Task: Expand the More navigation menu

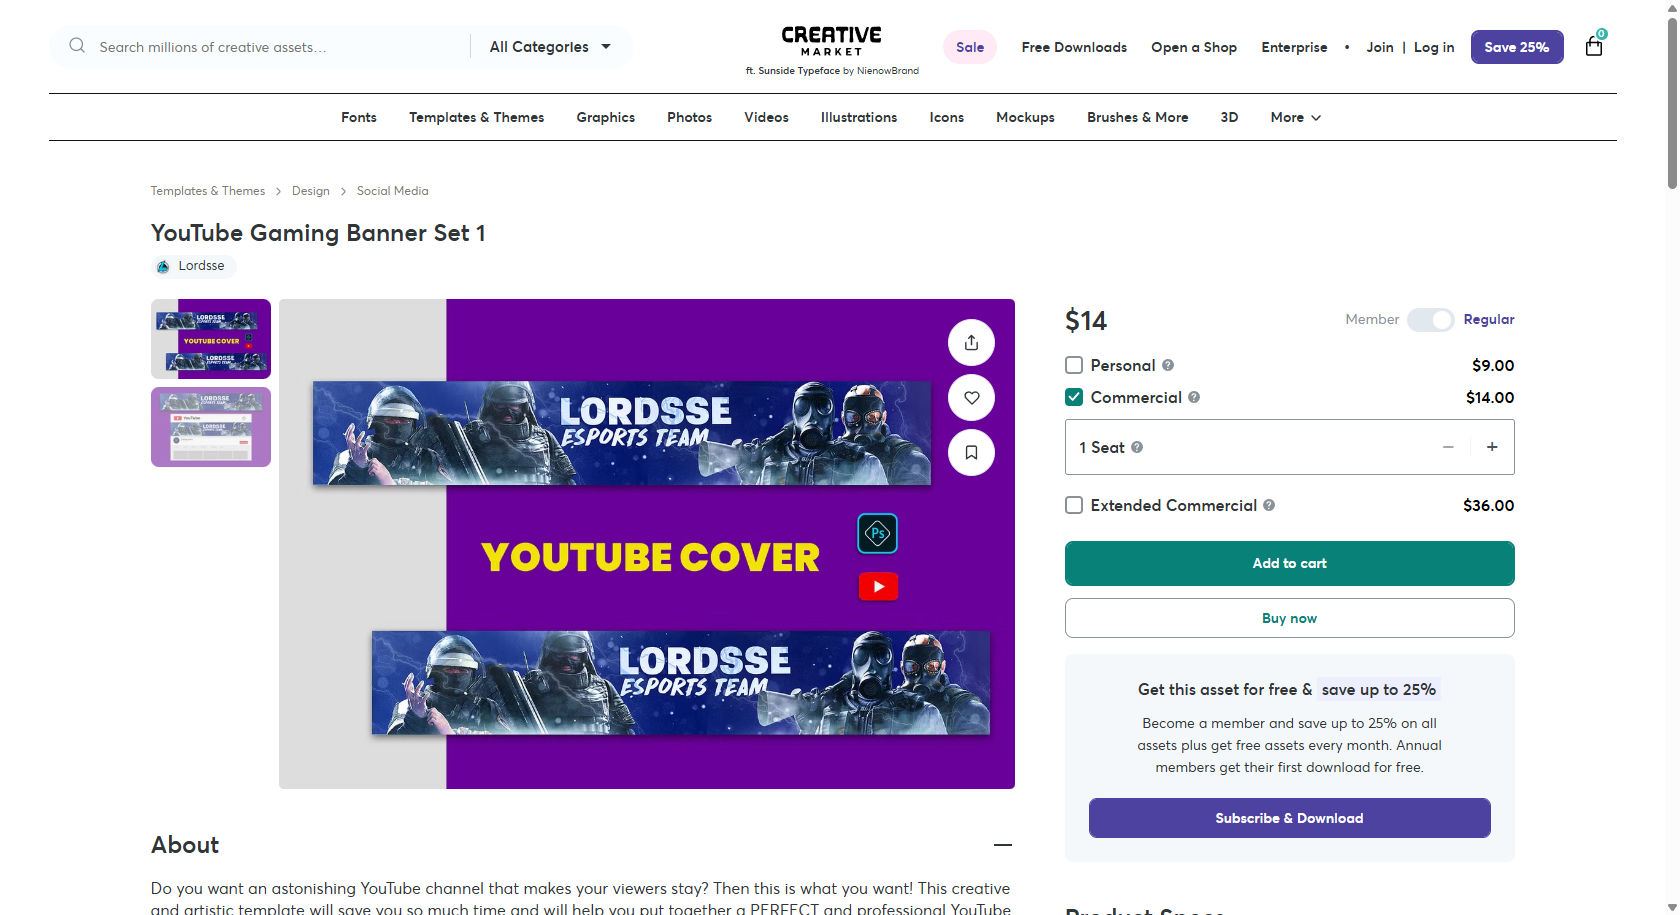Action: (x=1294, y=117)
